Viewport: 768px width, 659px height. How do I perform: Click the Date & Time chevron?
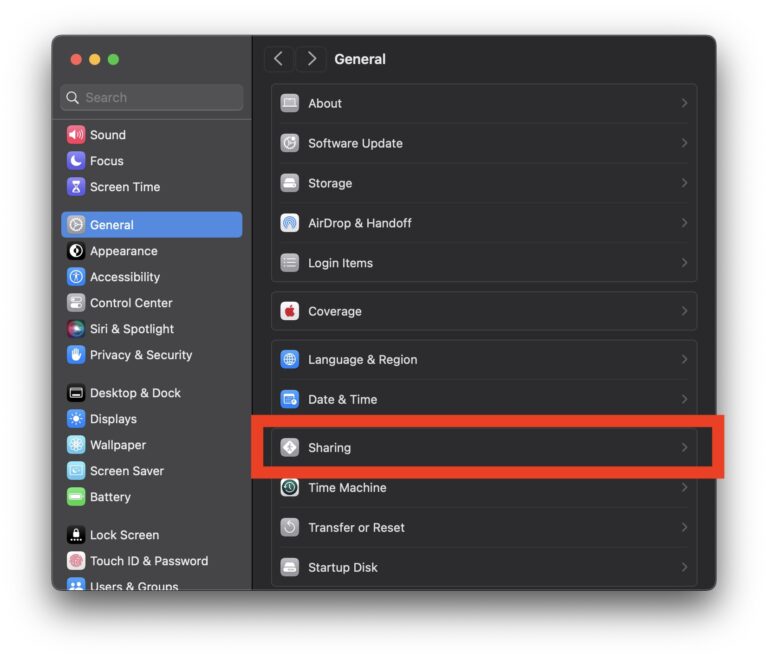tap(684, 399)
